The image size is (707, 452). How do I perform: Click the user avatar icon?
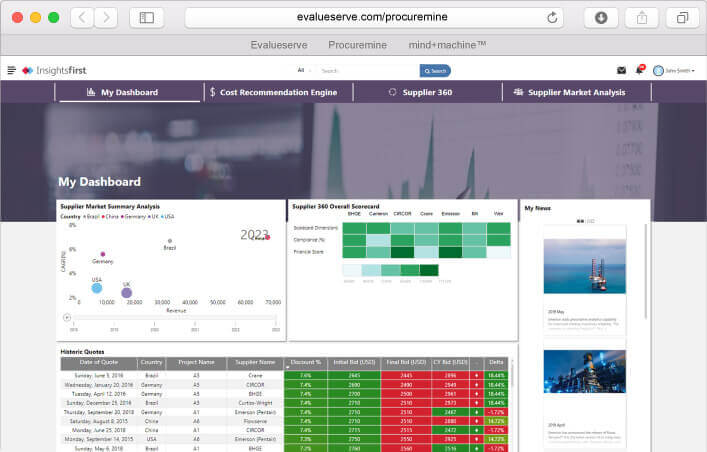(658, 70)
